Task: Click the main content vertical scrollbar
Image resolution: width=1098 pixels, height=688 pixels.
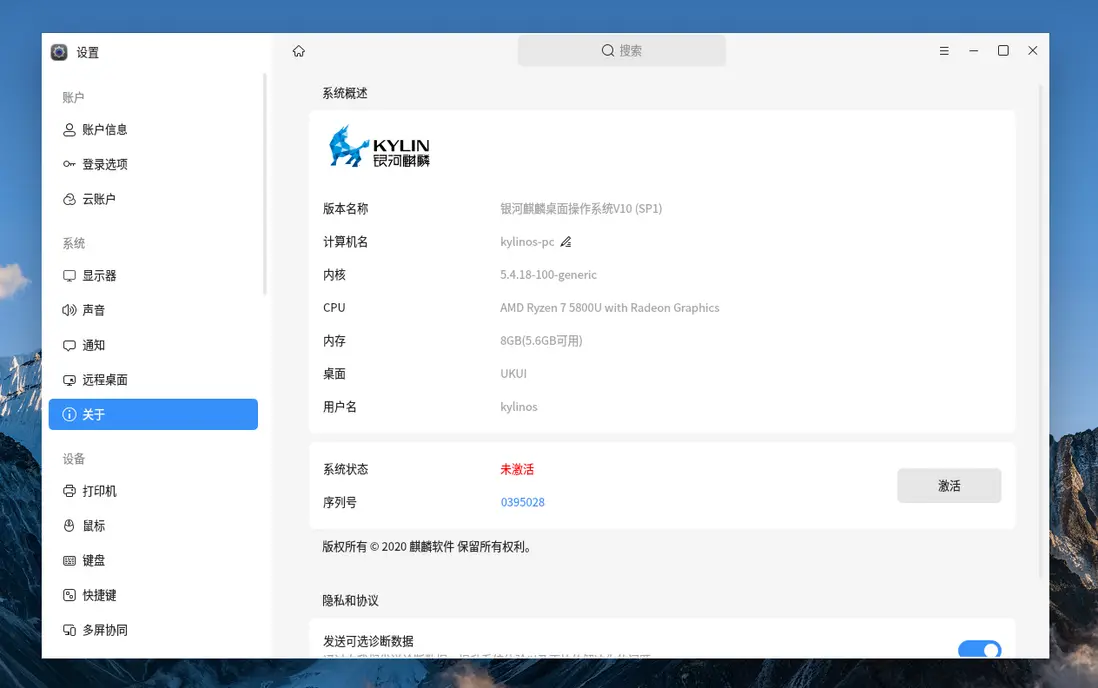Action: [1040, 331]
